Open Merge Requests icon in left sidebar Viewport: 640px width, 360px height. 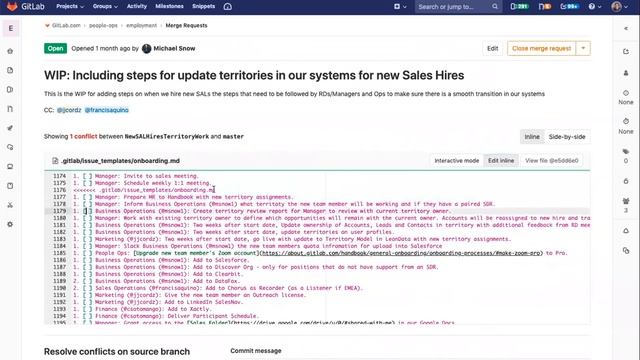click(x=10, y=109)
